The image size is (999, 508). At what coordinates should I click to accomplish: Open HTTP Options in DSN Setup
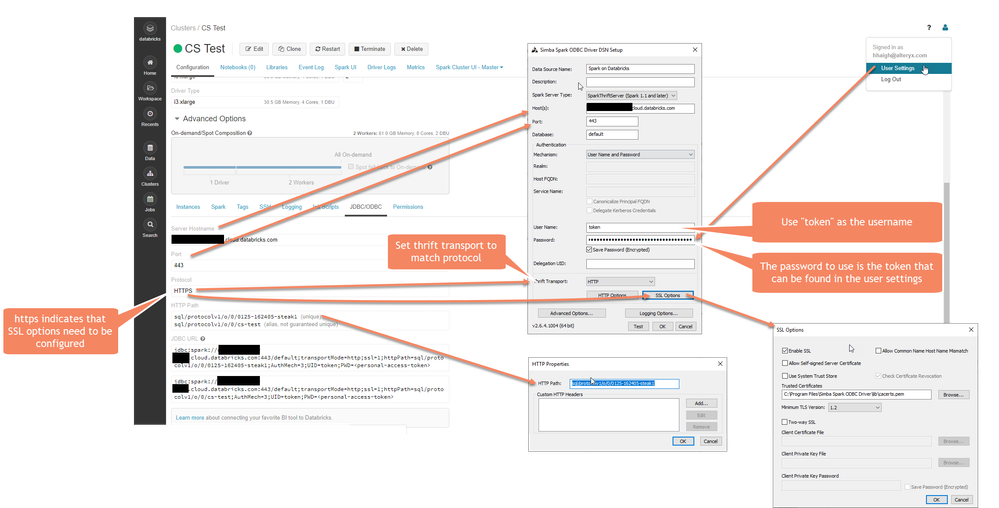pos(613,296)
